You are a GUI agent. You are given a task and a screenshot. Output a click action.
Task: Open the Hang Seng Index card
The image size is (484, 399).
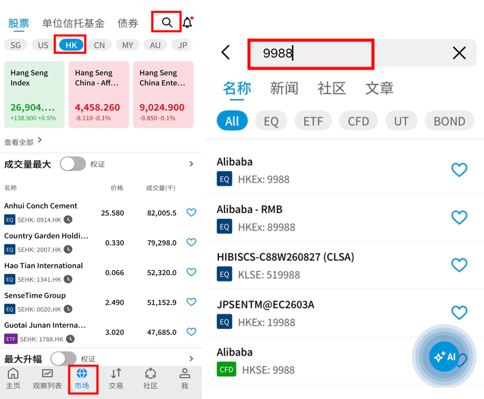[34, 94]
